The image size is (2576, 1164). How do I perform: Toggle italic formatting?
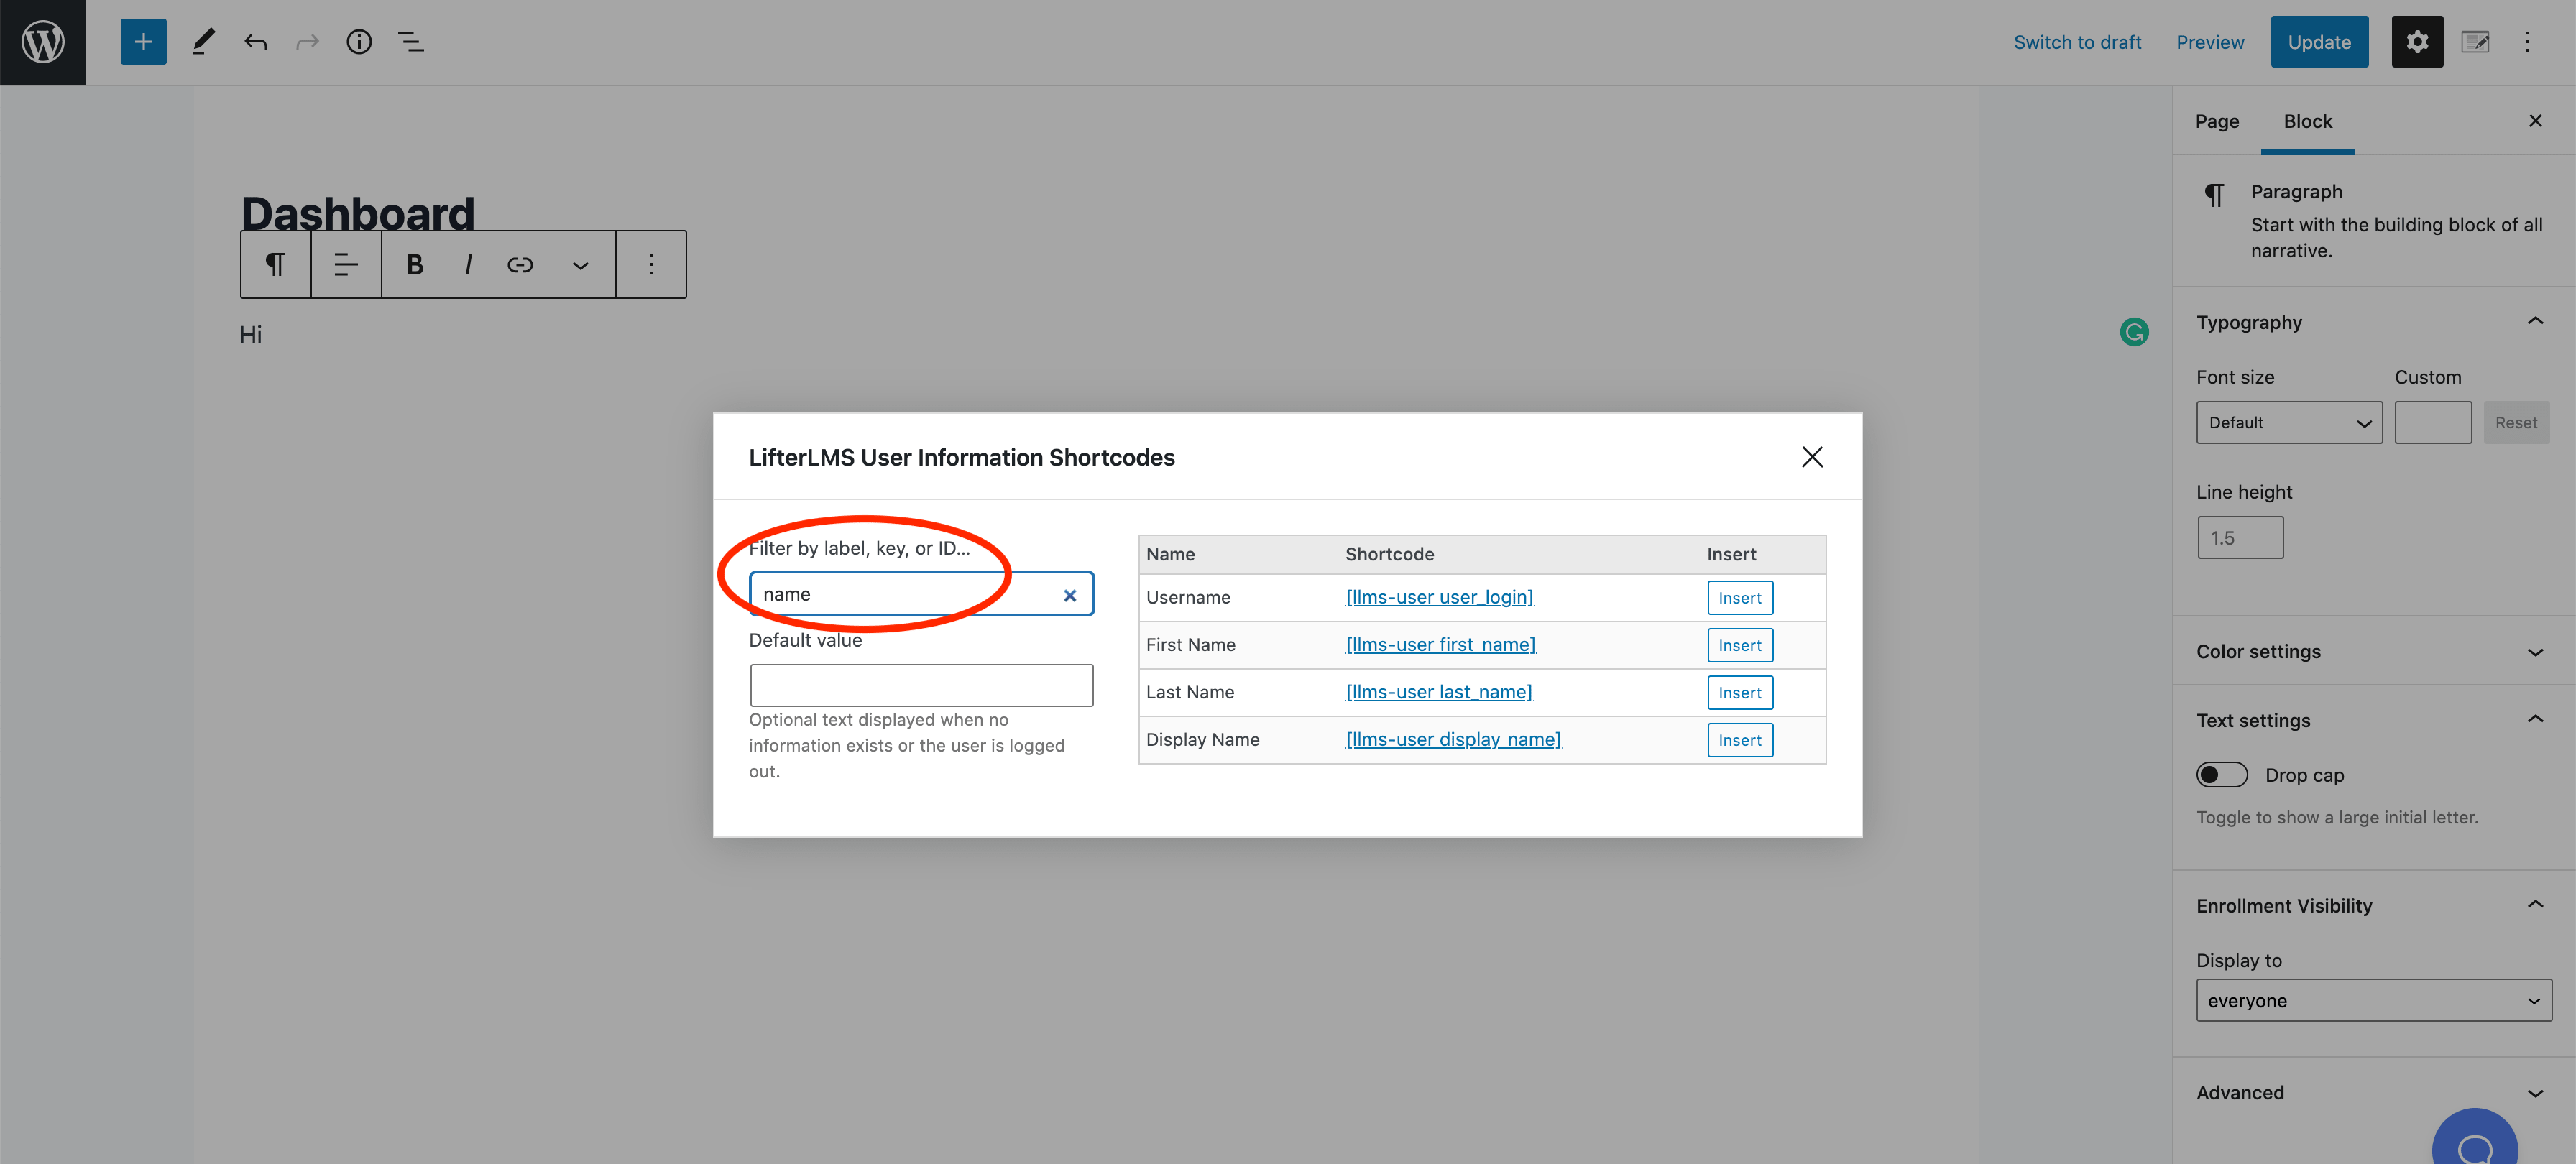point(468,264)
